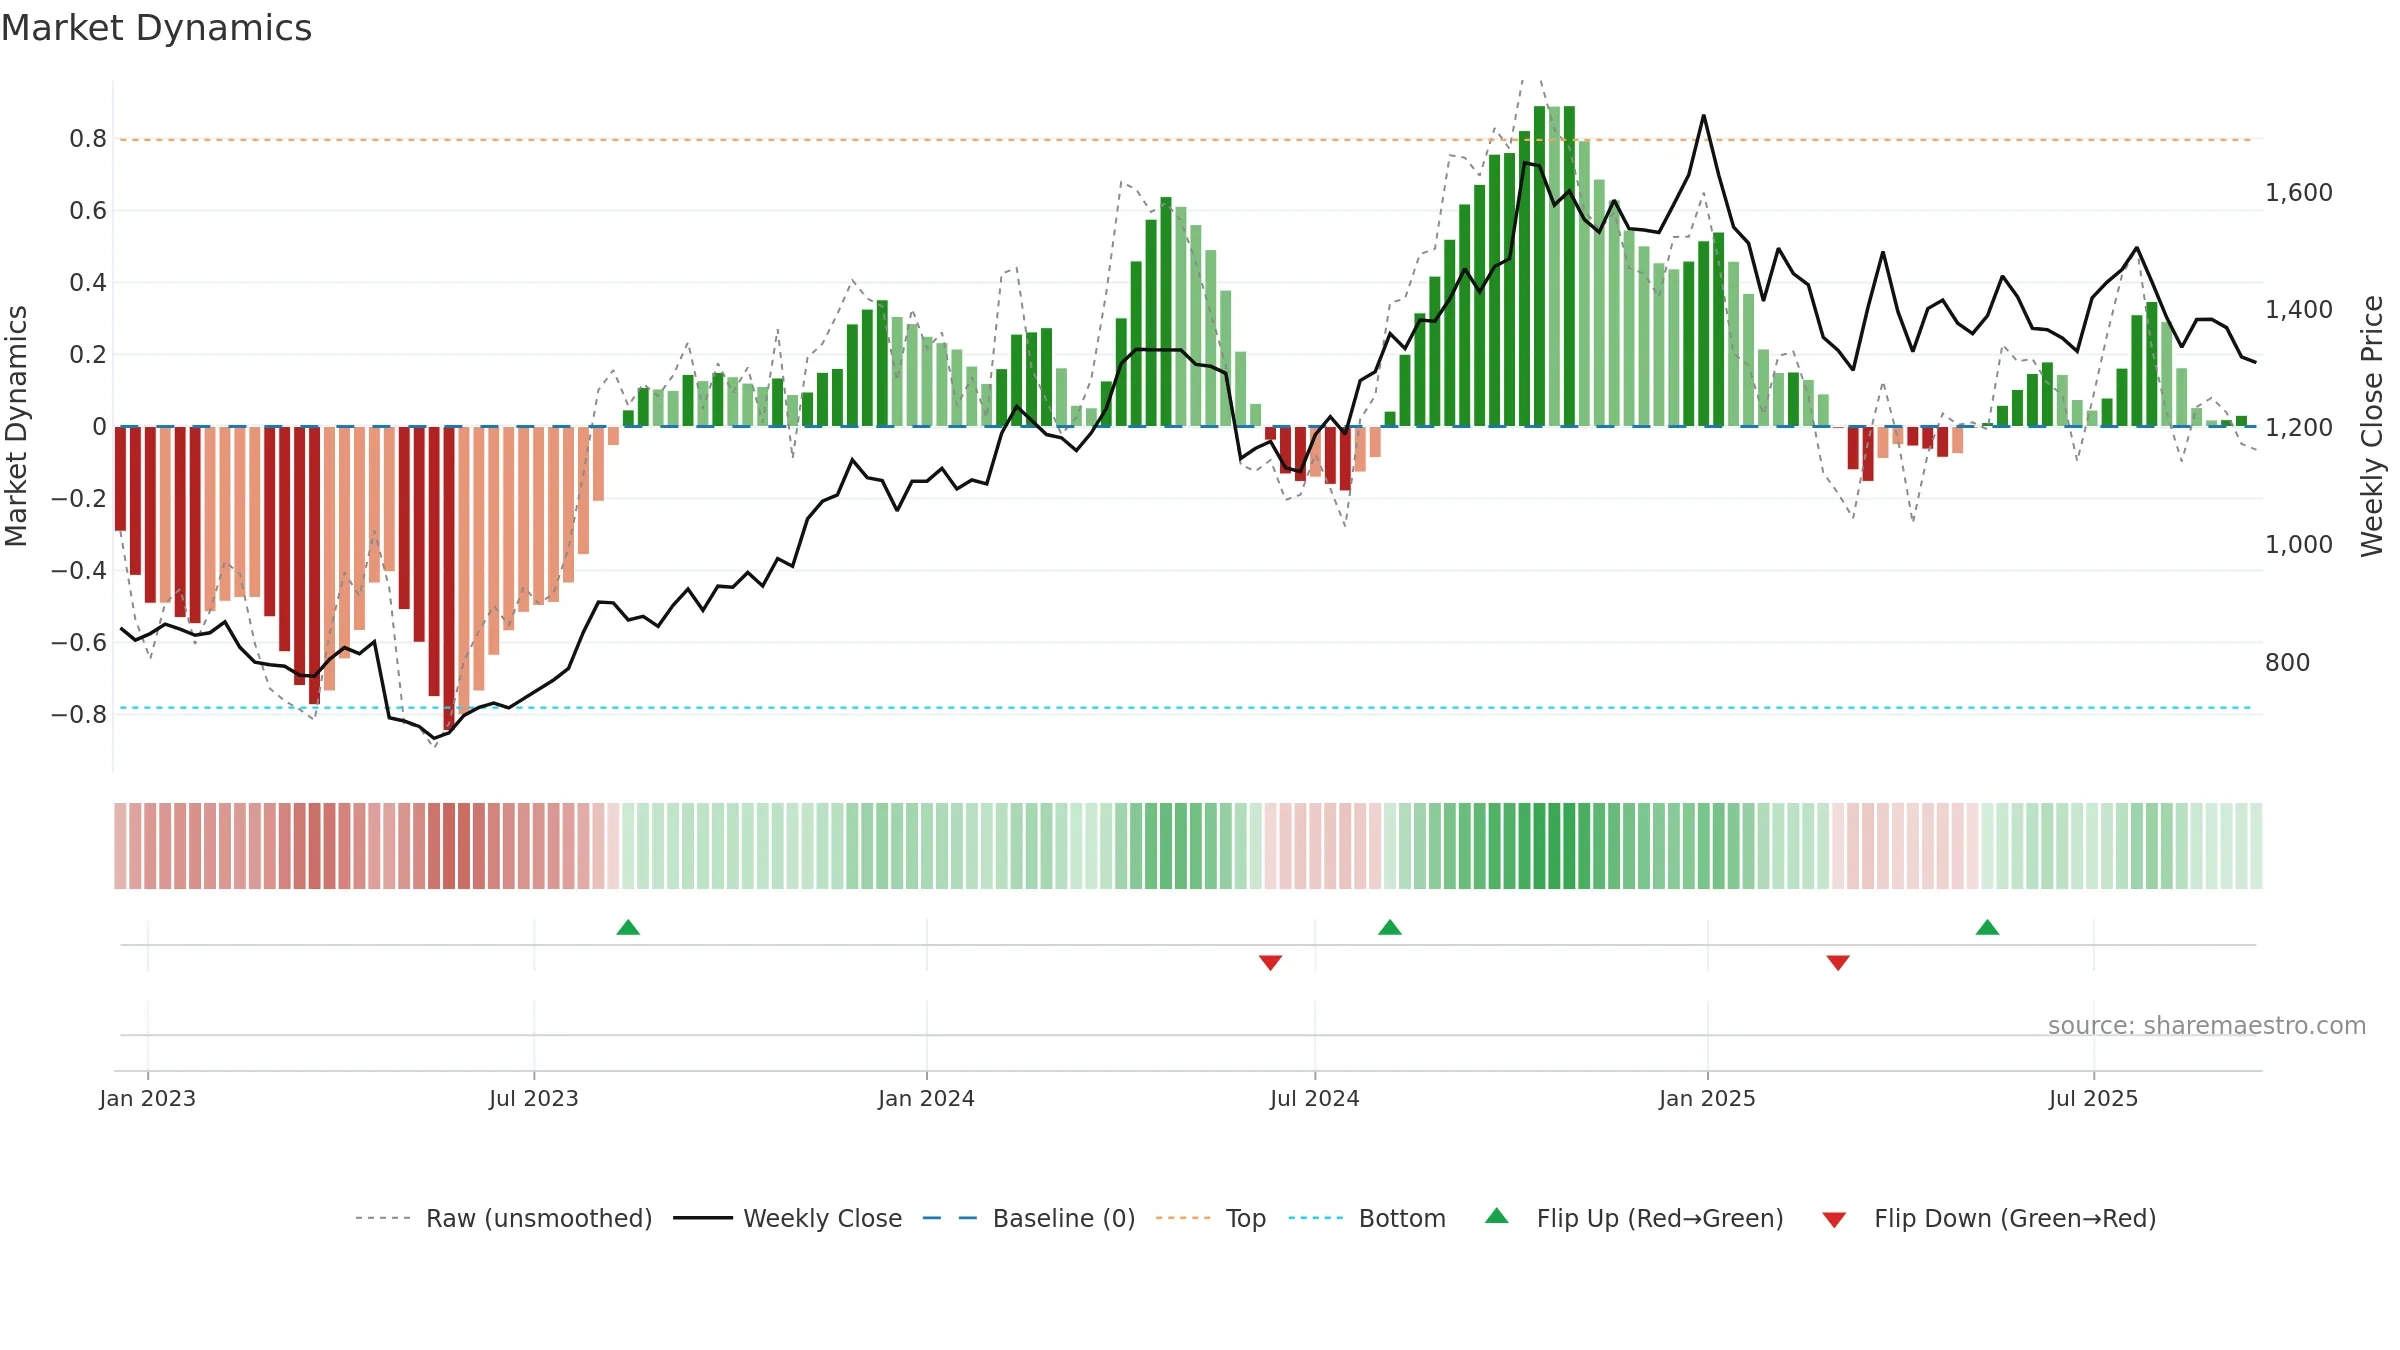Toggle the Weekly Close legend entry

click(787, 1218)
